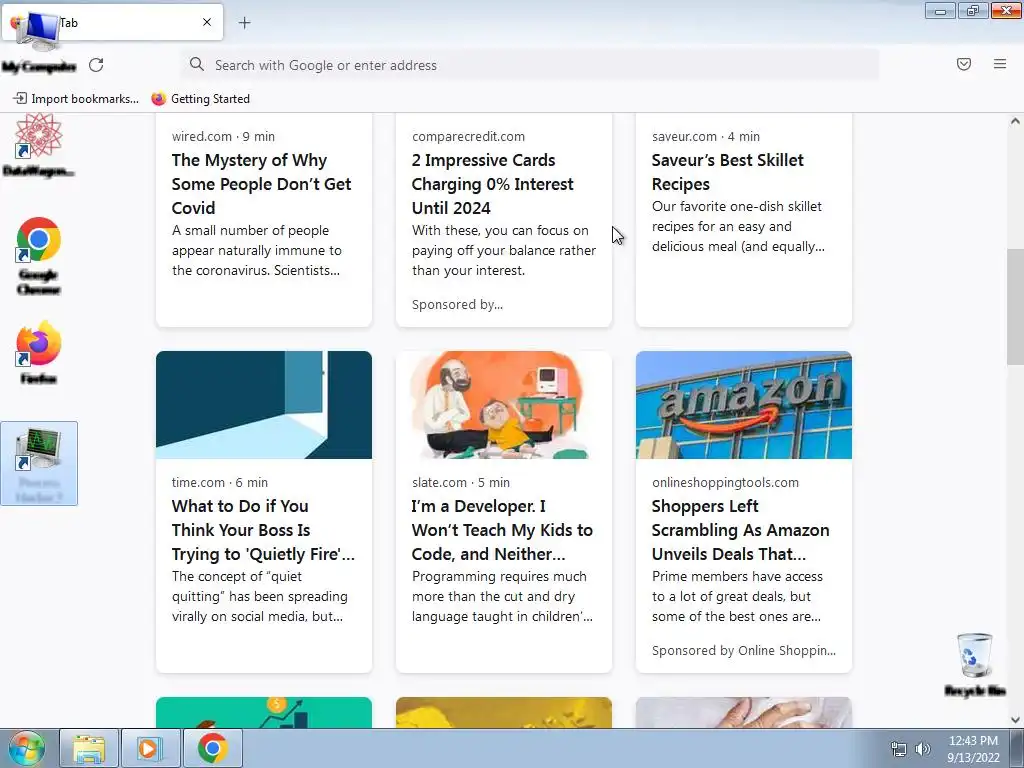Click the network tray icon
1024x768 pixels.
coord(899,749)
